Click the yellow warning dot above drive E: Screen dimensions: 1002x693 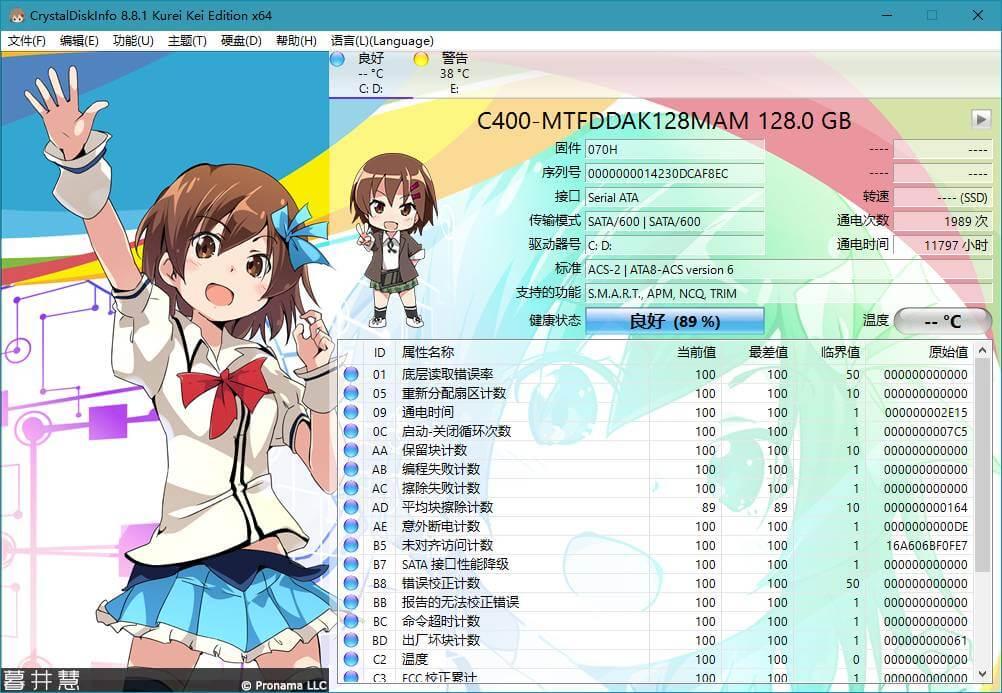[421, 59]
